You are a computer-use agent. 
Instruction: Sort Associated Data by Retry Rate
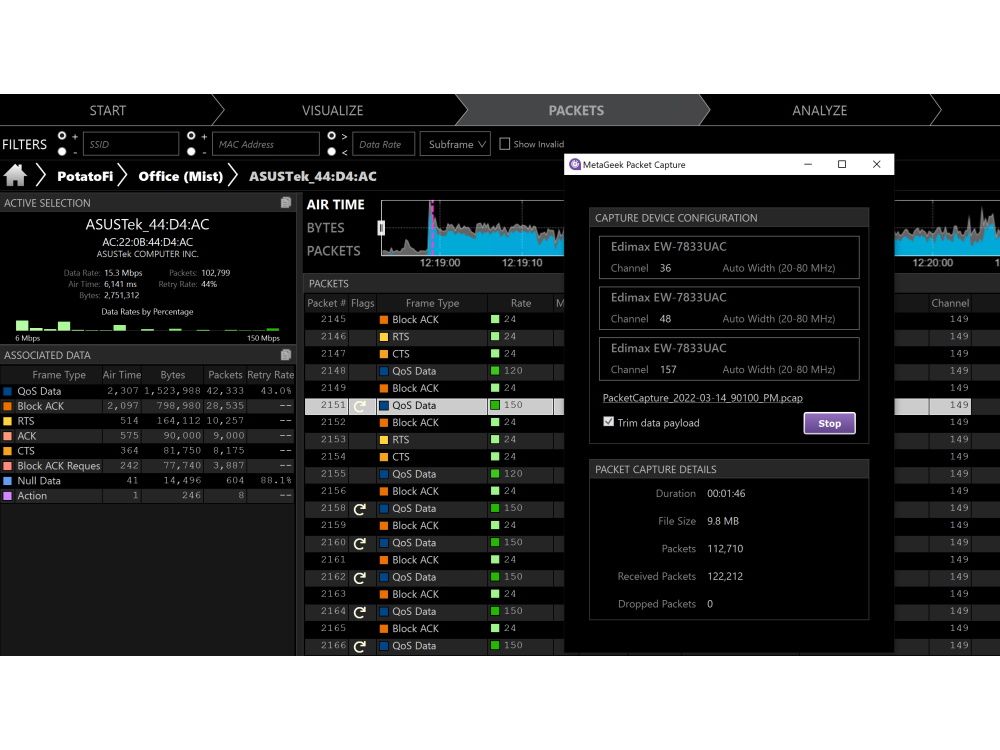pos(270,375)
